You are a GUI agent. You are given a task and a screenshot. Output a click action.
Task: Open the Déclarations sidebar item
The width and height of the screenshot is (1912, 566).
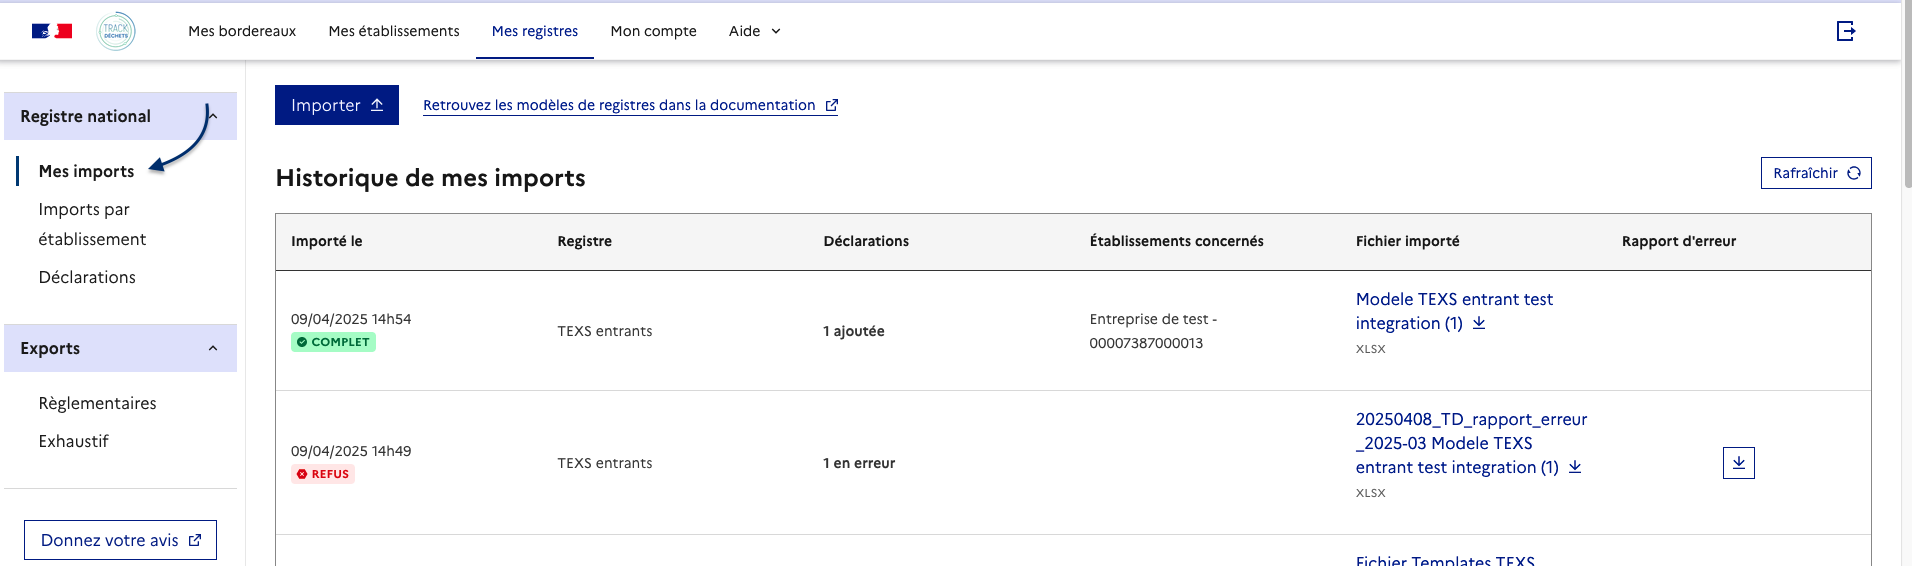pos(87,277)
